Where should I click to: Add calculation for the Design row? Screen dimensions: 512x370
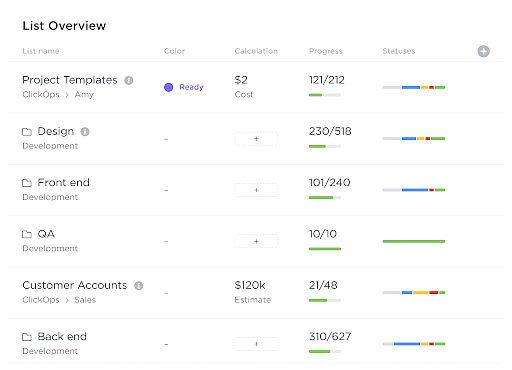pyautogui.click(x=256, y=139)
